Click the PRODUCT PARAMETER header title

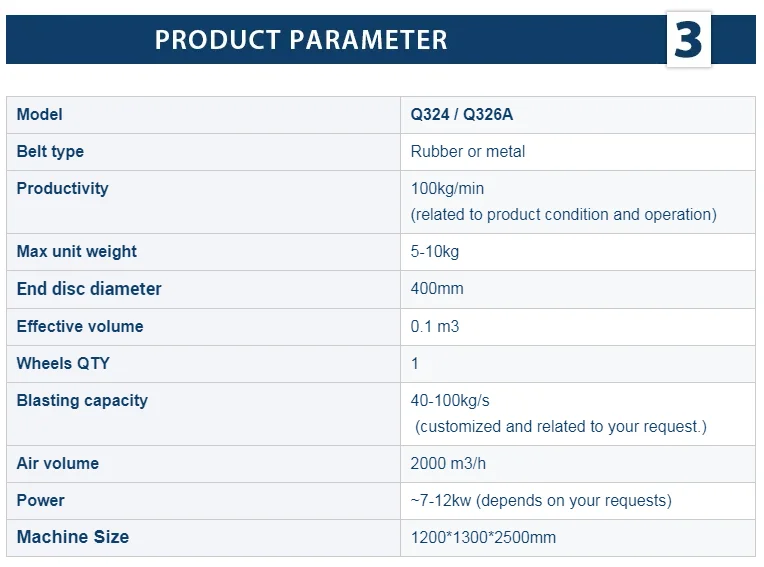[x=301, y=40]
